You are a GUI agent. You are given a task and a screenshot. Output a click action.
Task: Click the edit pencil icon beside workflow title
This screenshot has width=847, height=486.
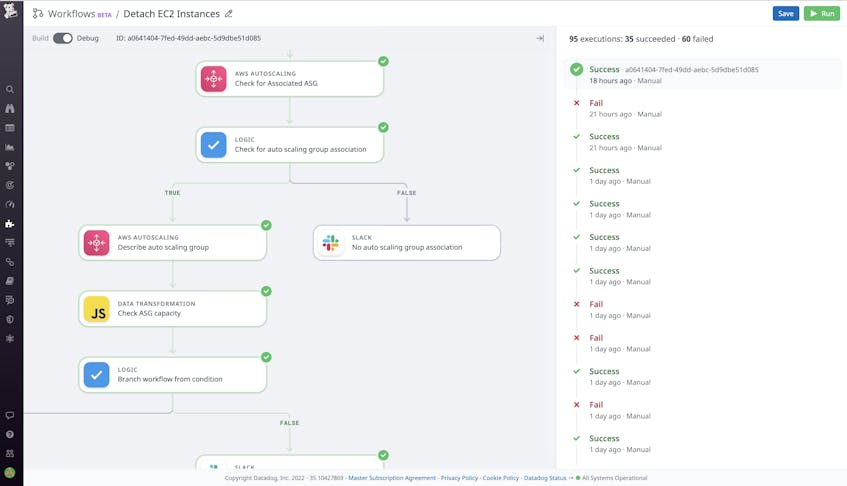[x=228, y=14]
